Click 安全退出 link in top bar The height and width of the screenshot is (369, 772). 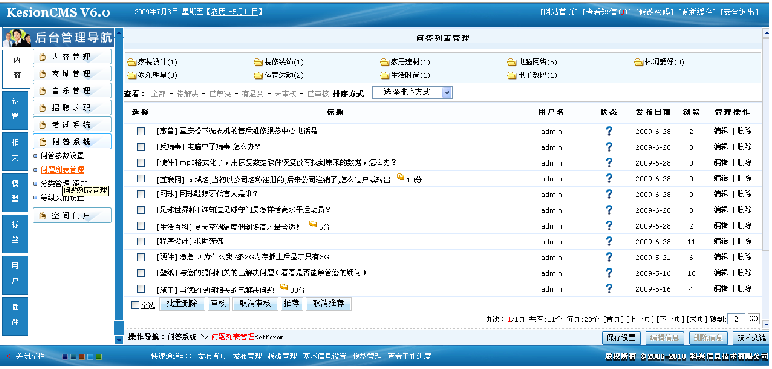pyautogui.click(x=739, y=12)
